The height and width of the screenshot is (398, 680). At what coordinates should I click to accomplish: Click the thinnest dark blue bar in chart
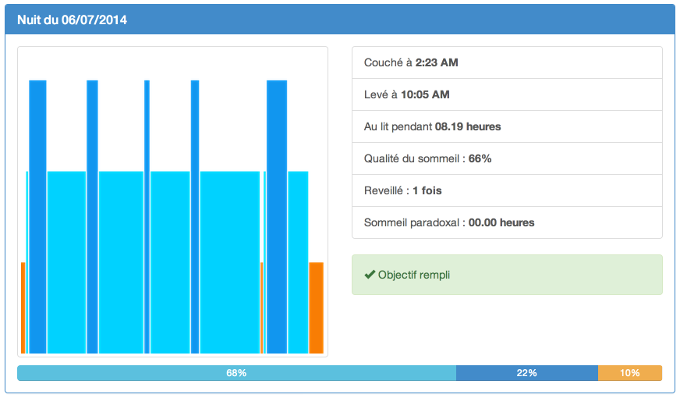click(147, 217)
